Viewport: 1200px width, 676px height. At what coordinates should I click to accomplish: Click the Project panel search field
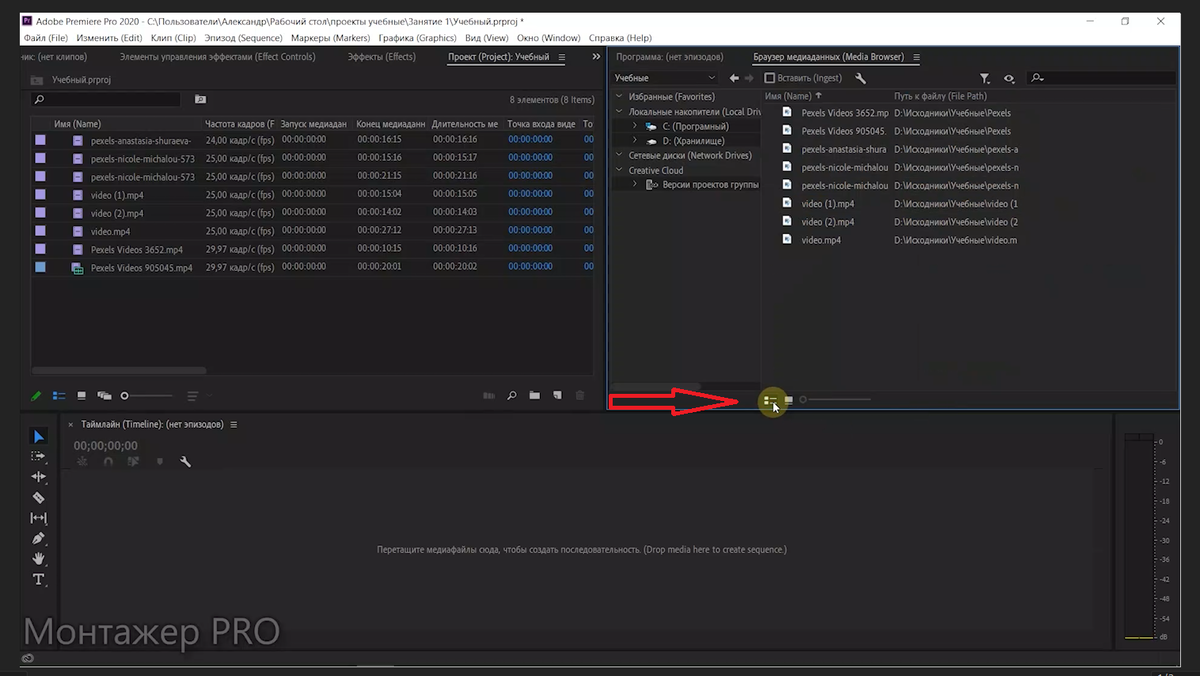tap(106, 100)
